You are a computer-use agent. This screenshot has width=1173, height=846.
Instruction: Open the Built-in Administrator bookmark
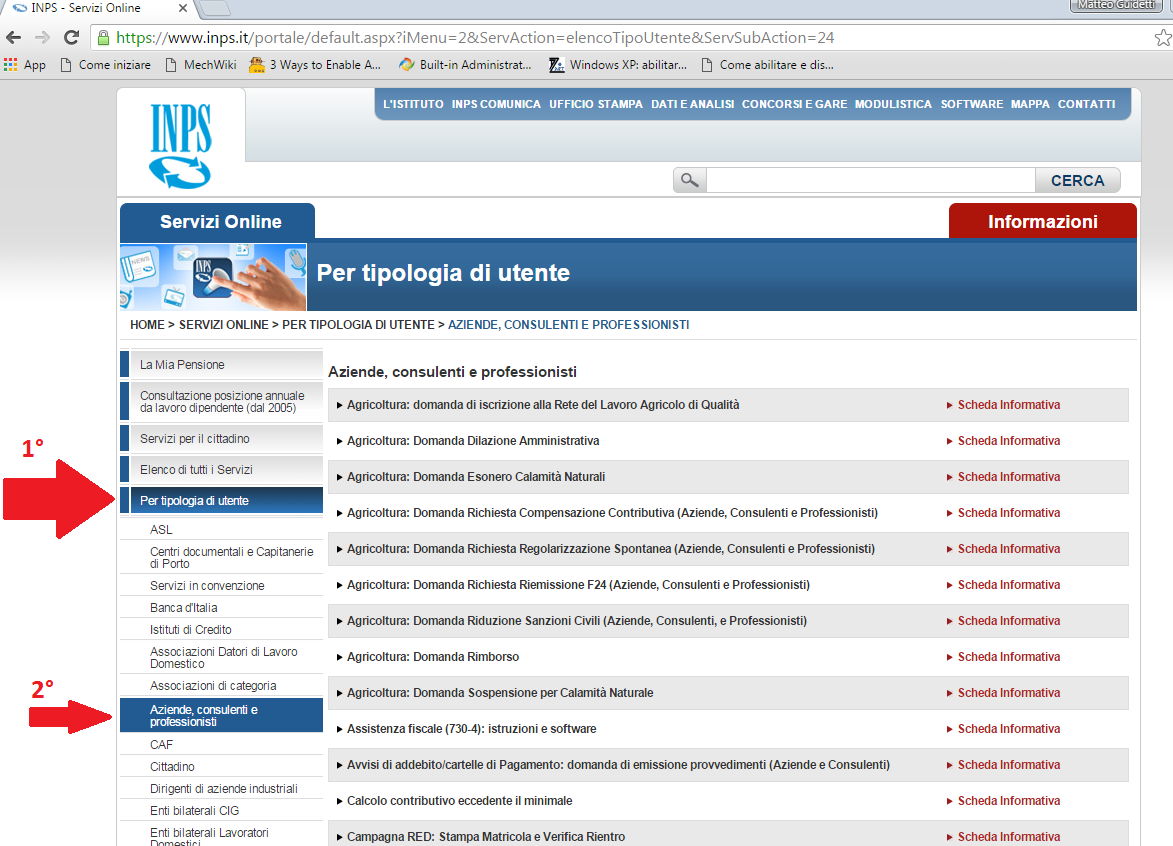466,65
